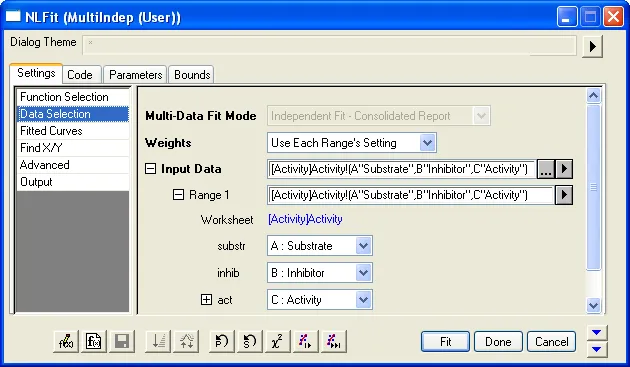Switch to the Bounds tab
This screenshot has width=630, height=367.
192,75
